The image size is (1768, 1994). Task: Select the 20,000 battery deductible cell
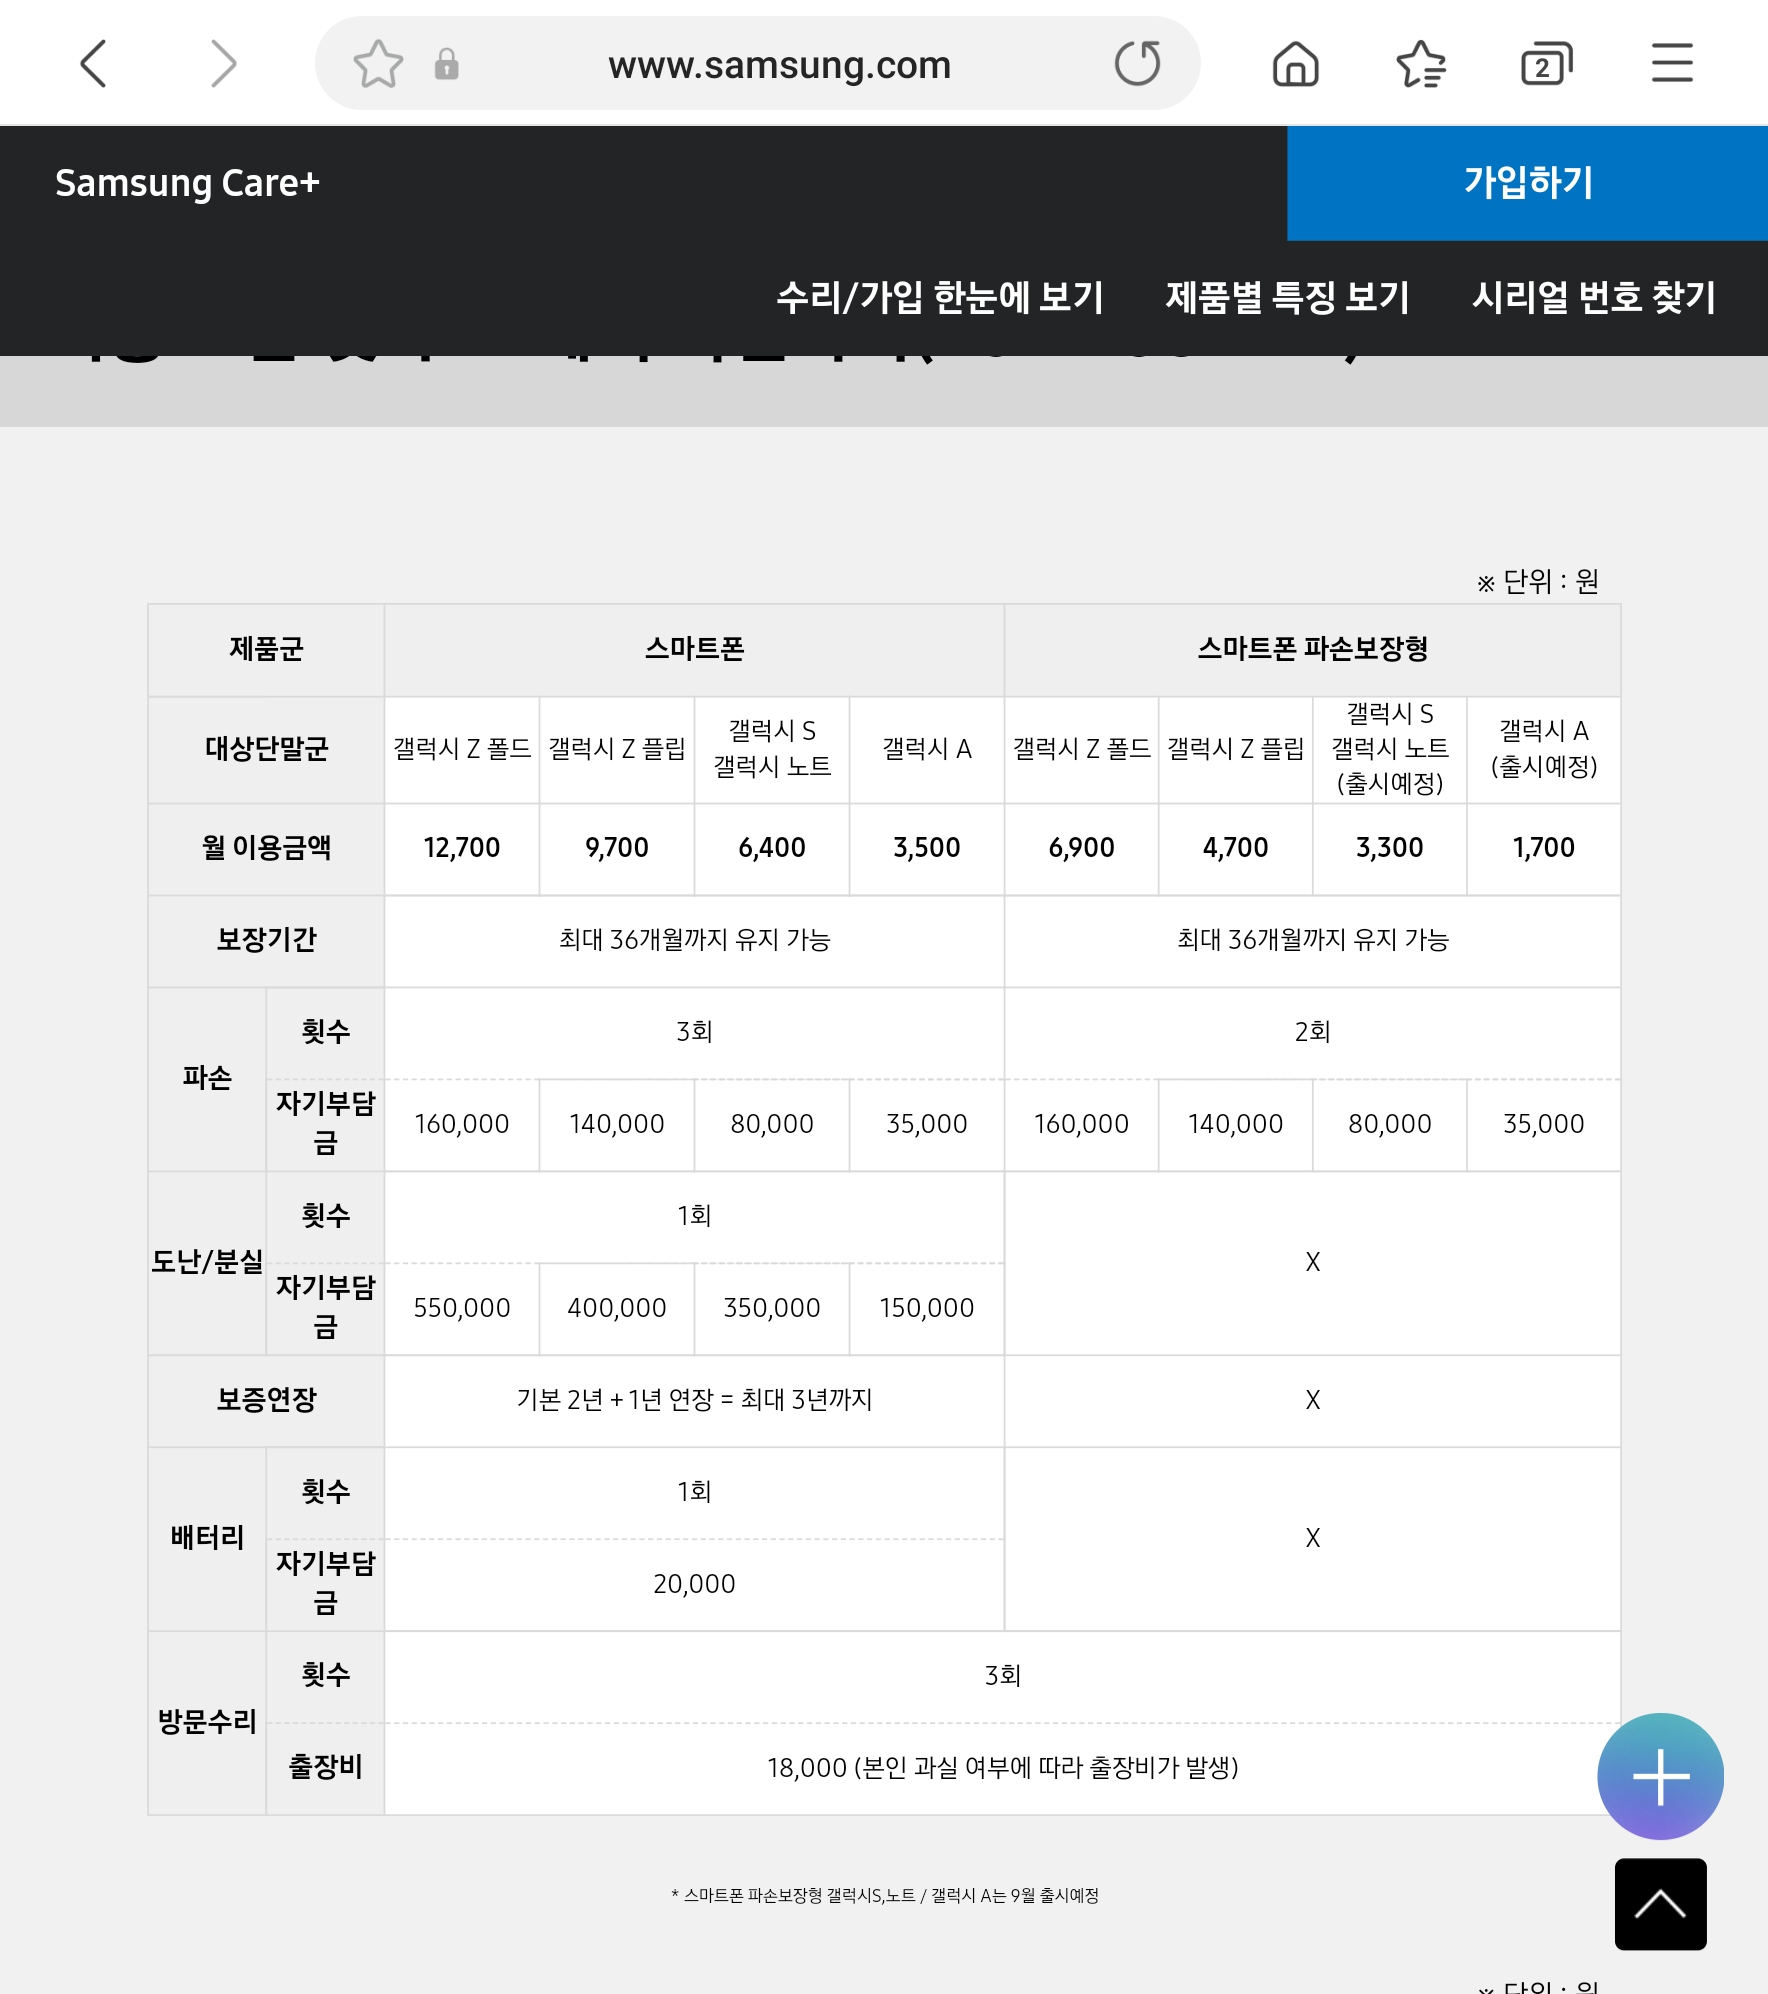(694, 1584)
